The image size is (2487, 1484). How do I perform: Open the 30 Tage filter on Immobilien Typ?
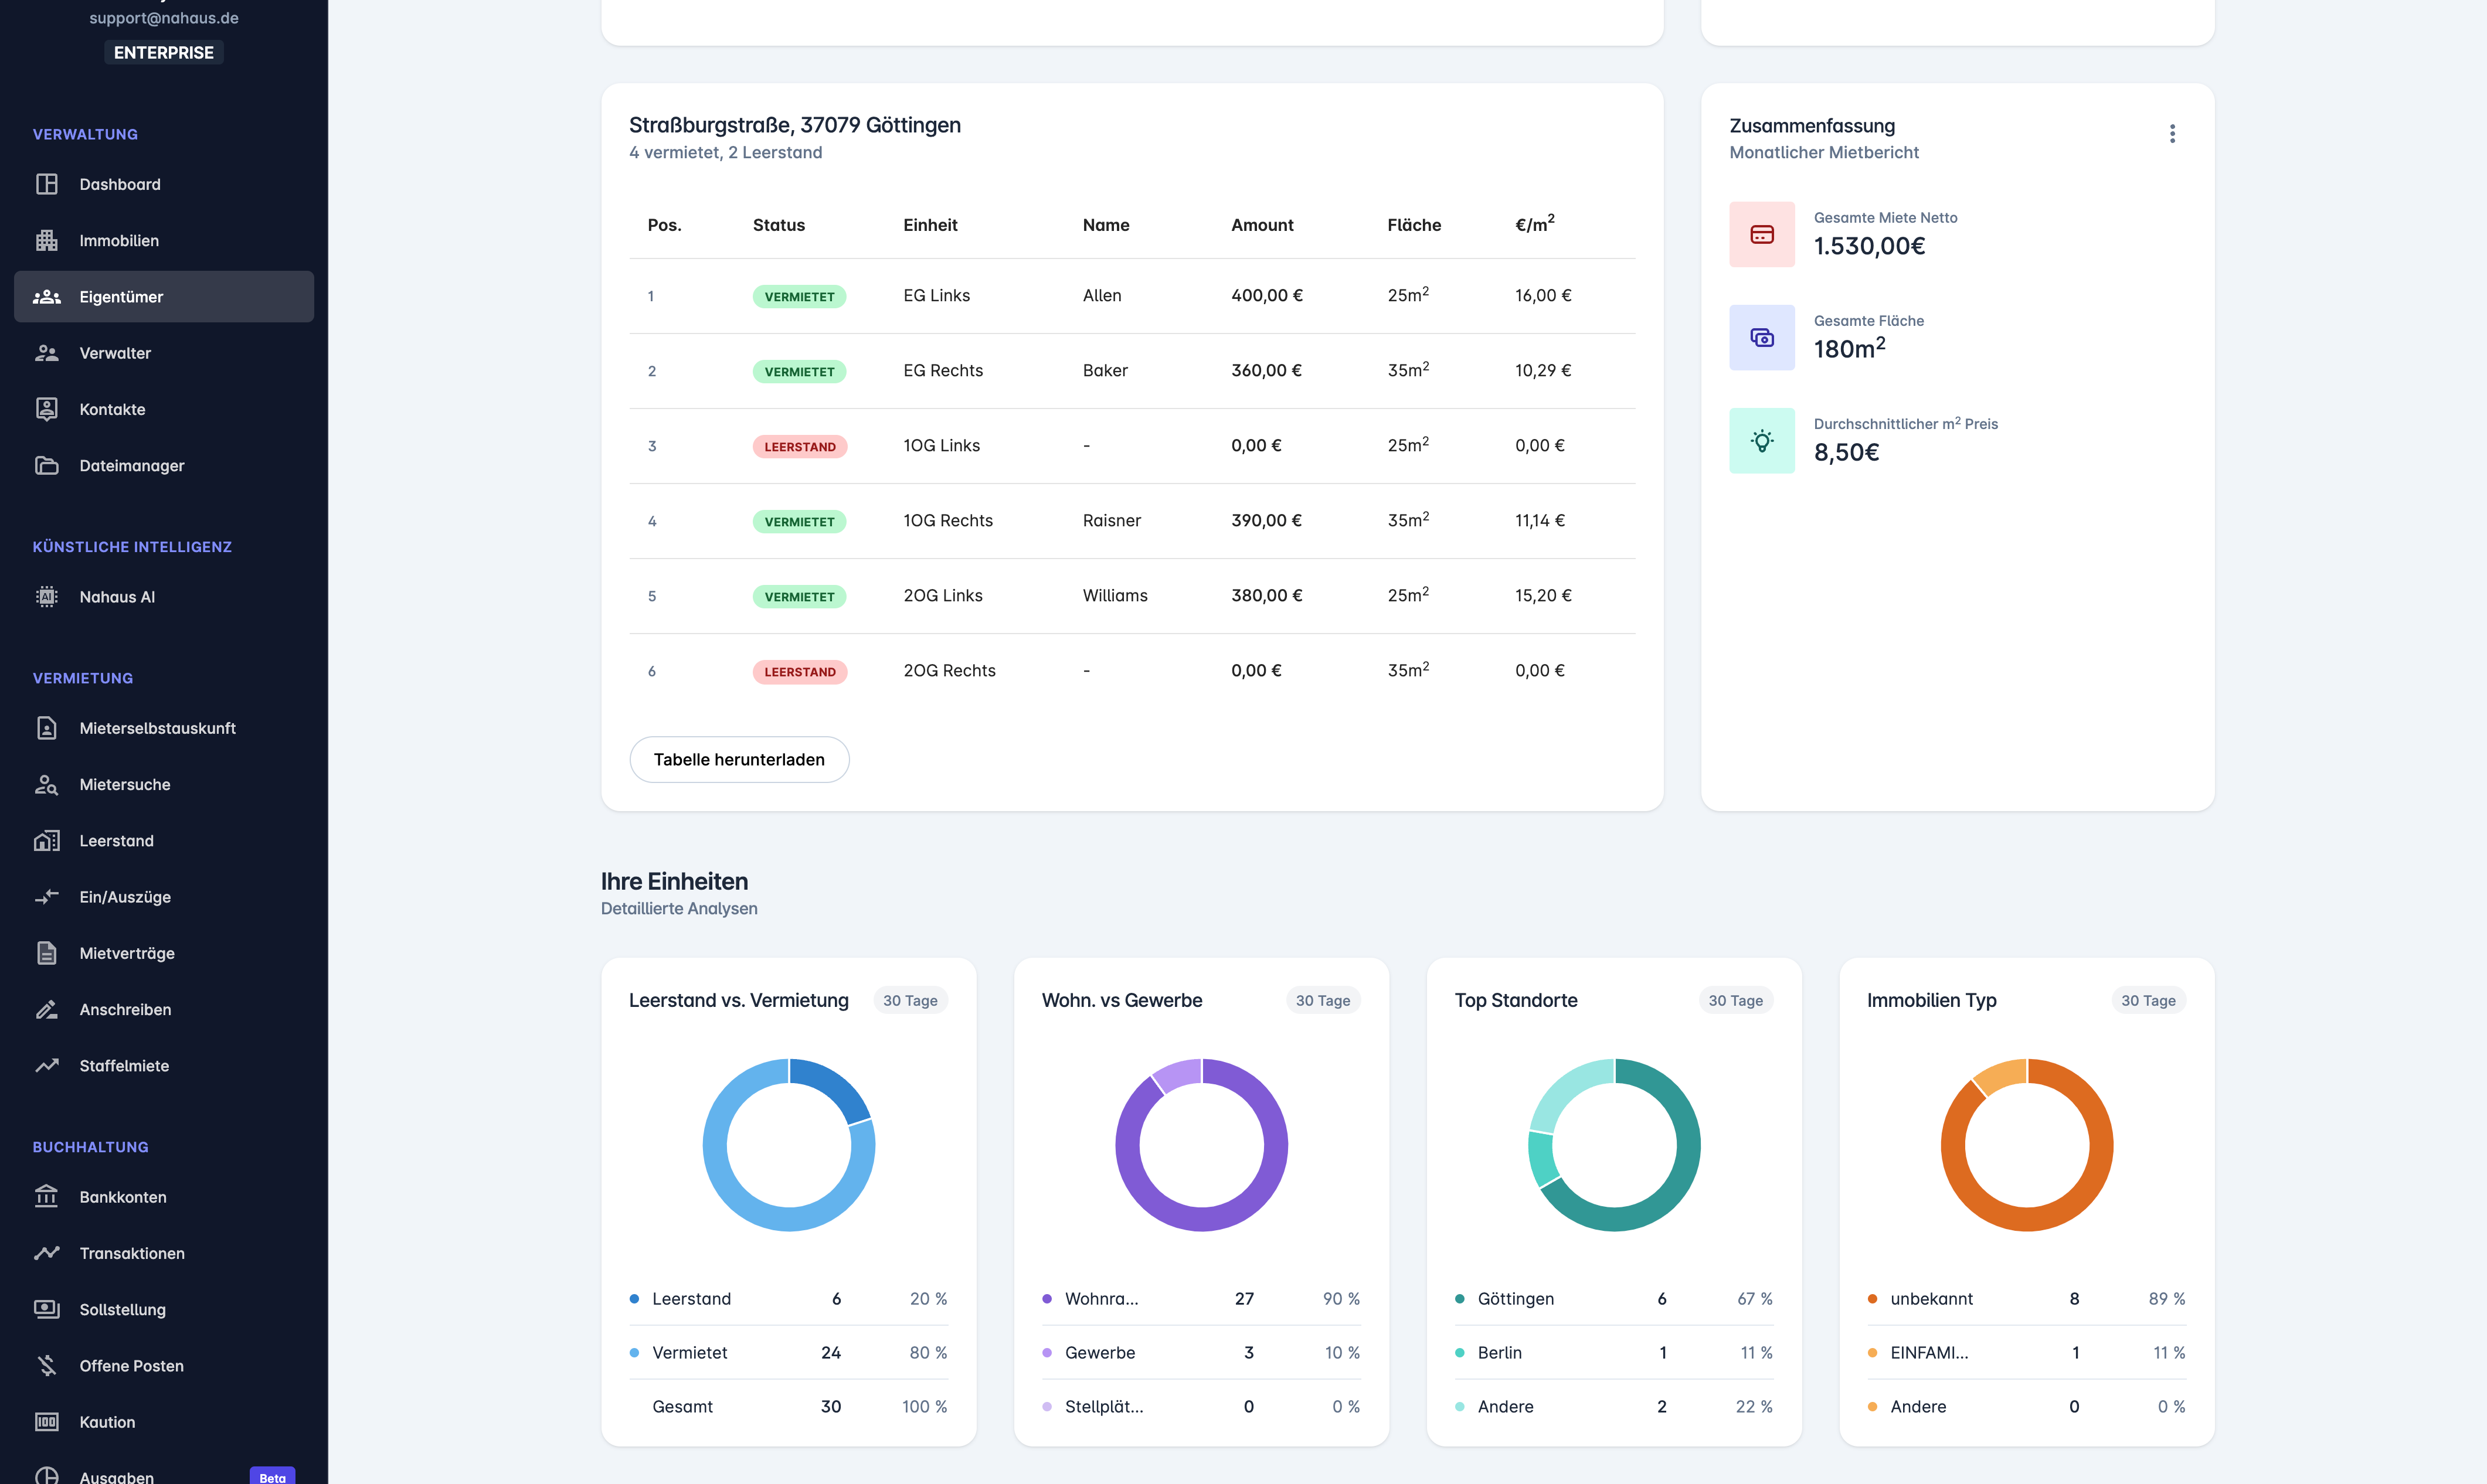click(2148, 1000)
